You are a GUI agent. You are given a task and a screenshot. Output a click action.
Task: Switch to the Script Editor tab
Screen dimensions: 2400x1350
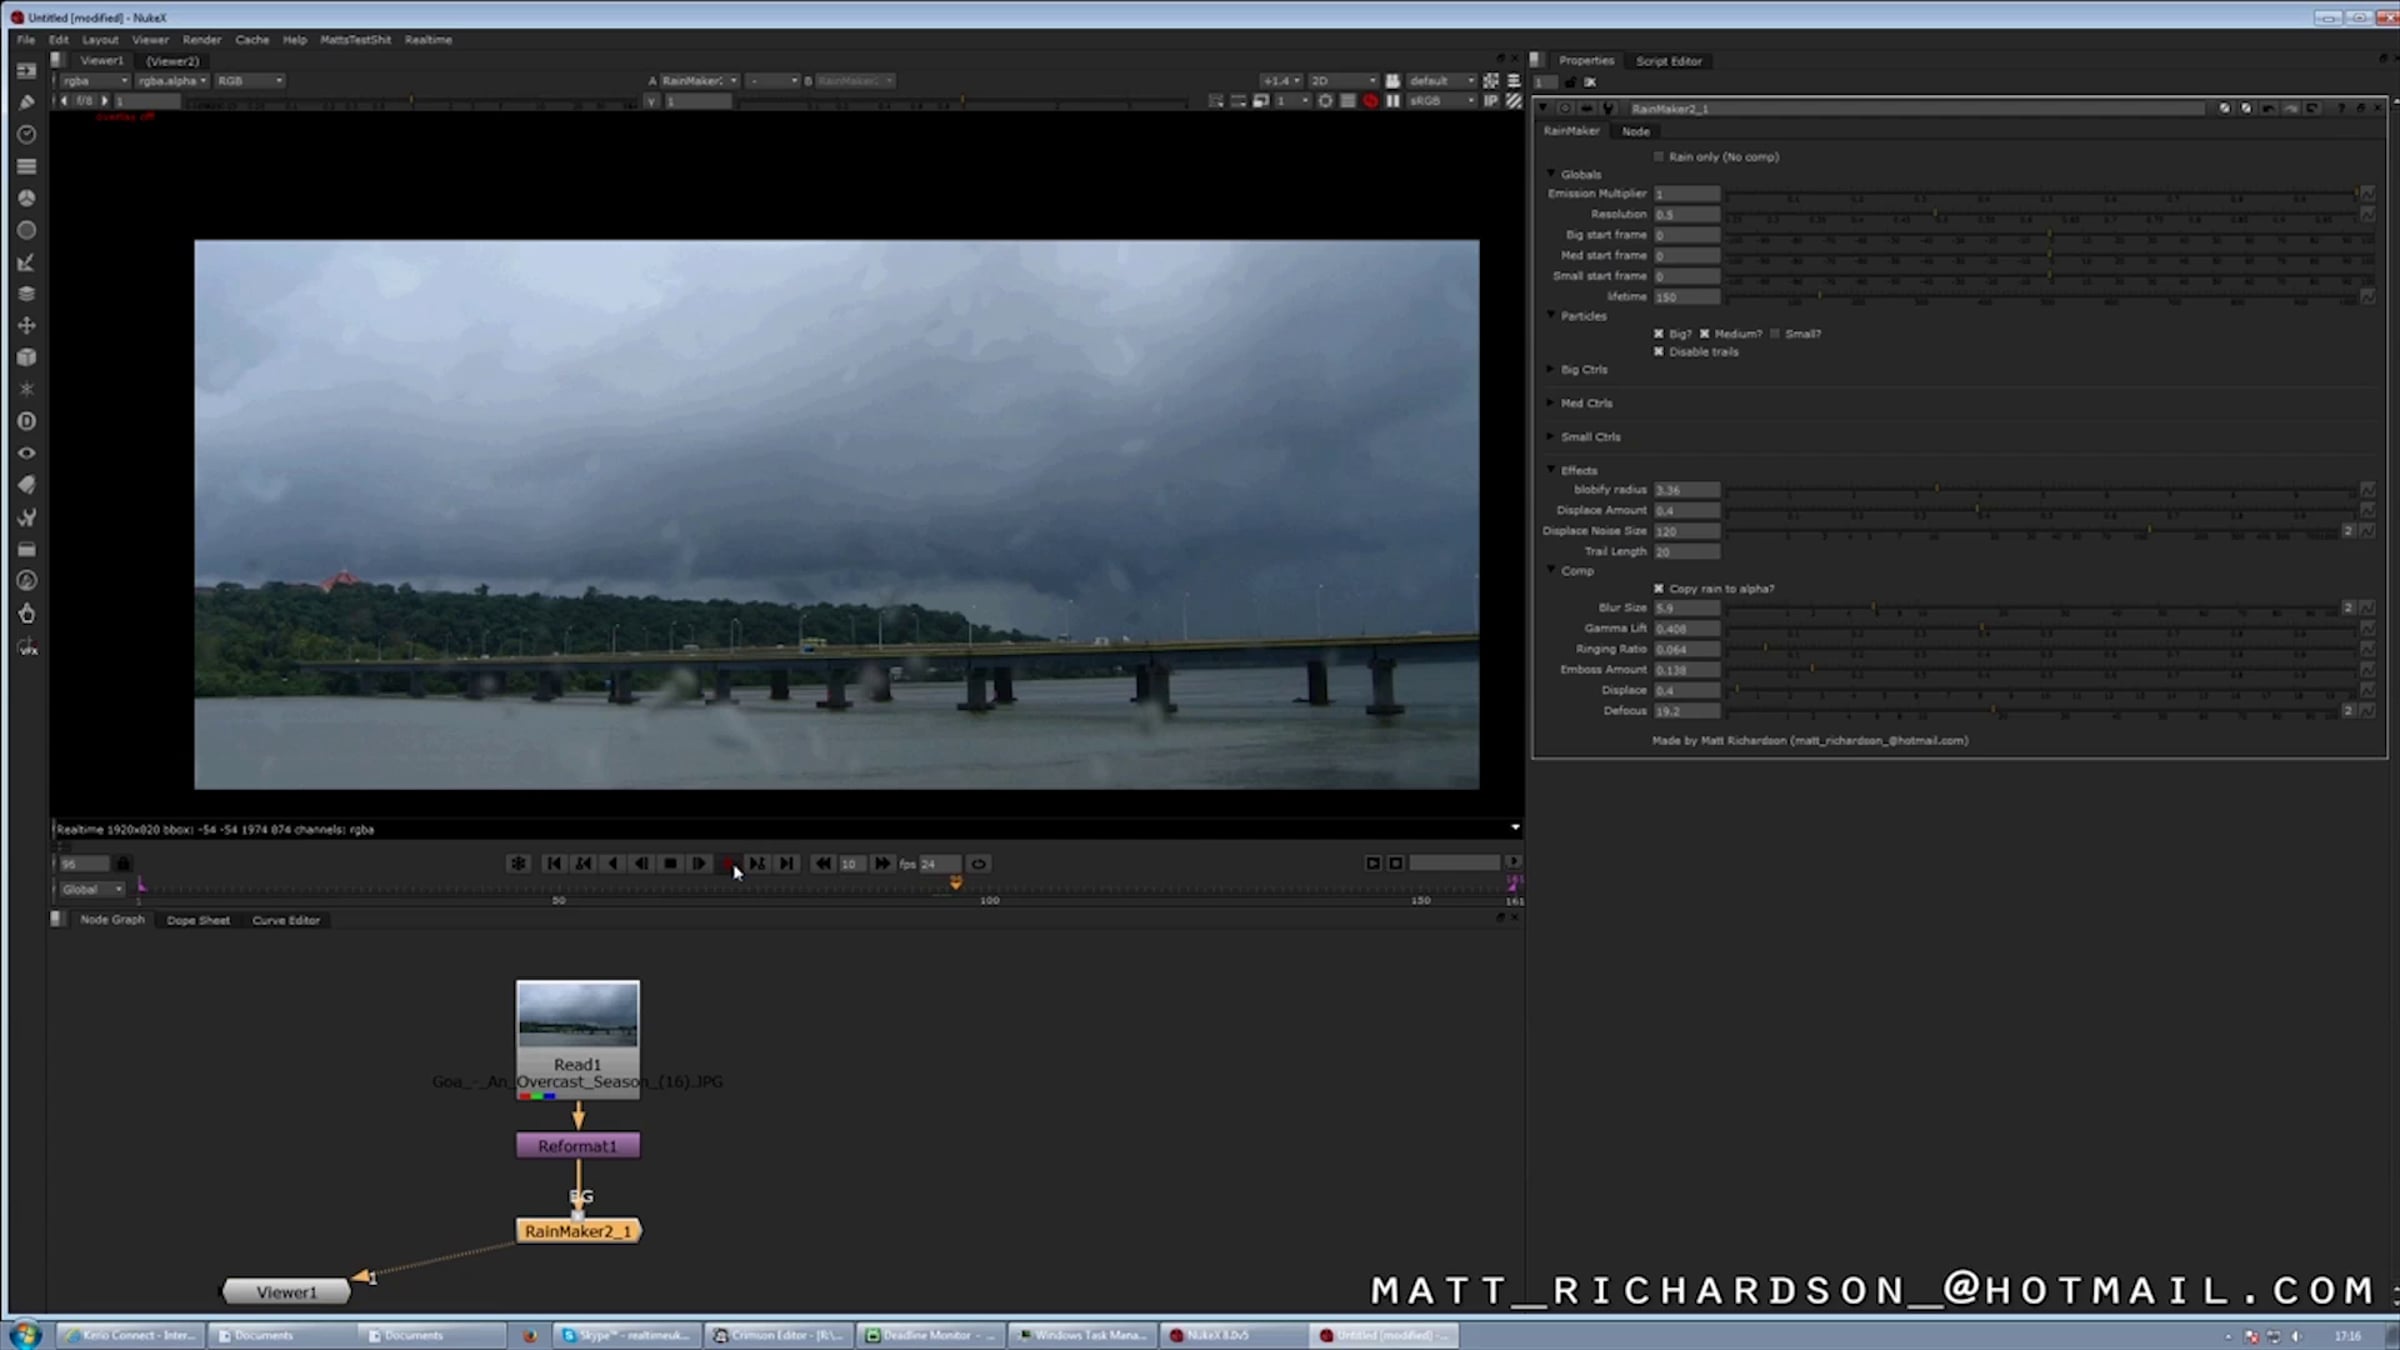[x=1668, y=61]
